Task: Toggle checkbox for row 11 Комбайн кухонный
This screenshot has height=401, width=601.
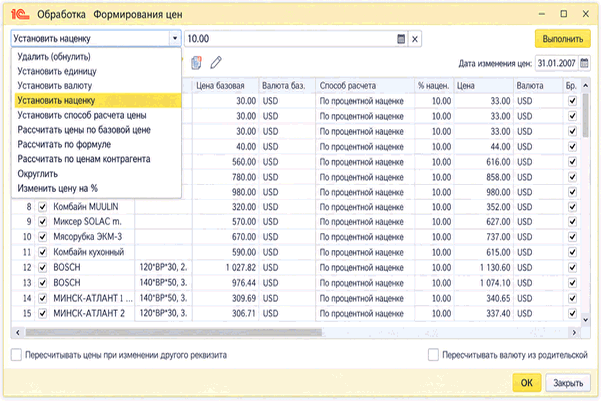Action: [42, 252]
